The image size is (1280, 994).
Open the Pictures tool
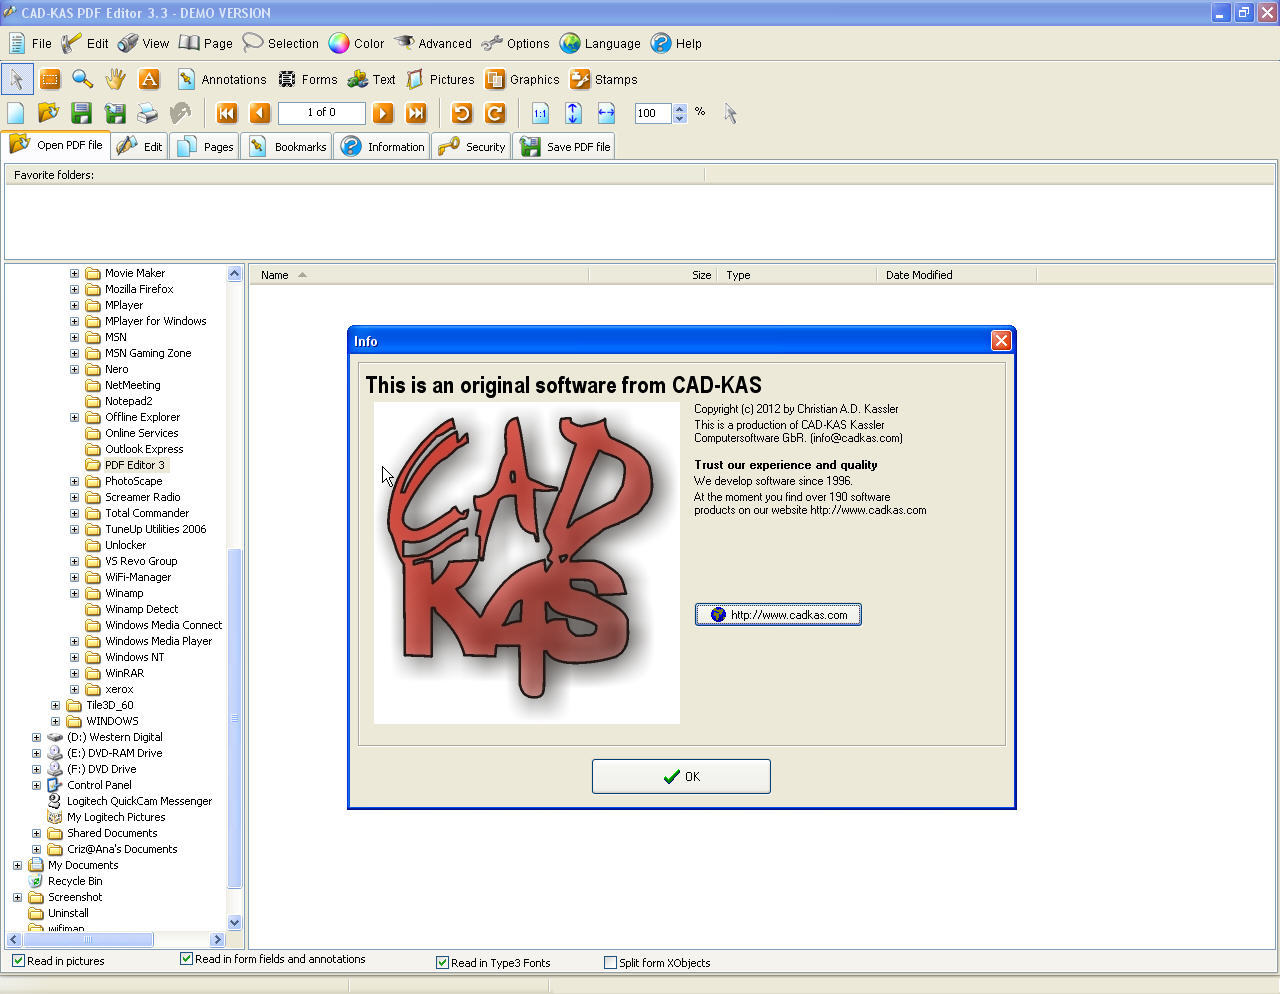tap(440, 79)
